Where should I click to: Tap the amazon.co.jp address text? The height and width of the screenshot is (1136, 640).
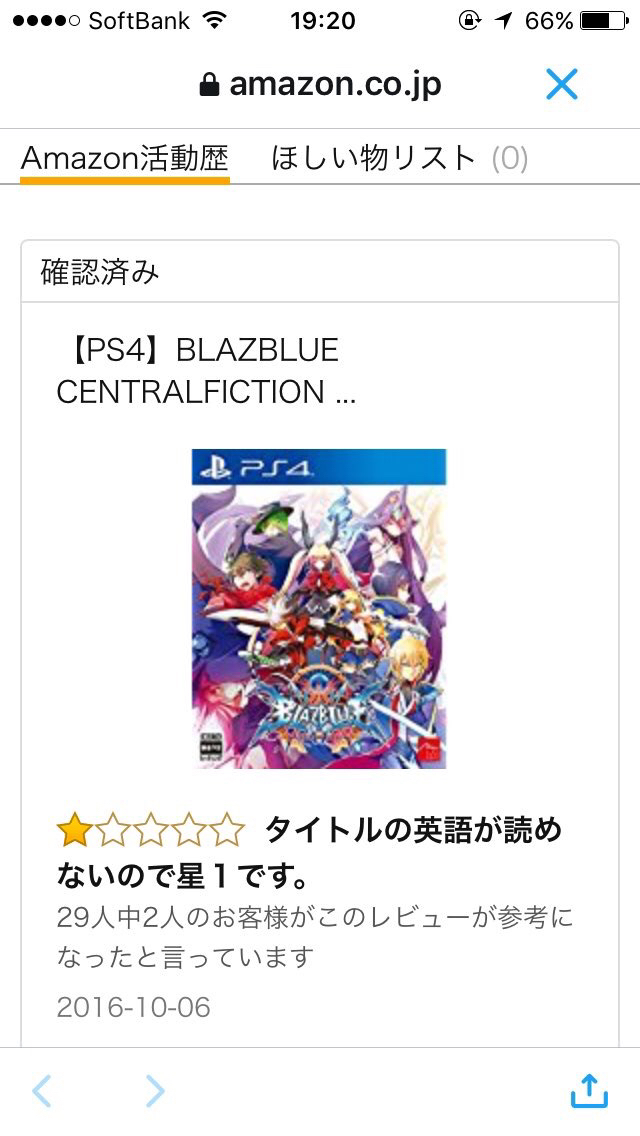click(x=335, y=85)
